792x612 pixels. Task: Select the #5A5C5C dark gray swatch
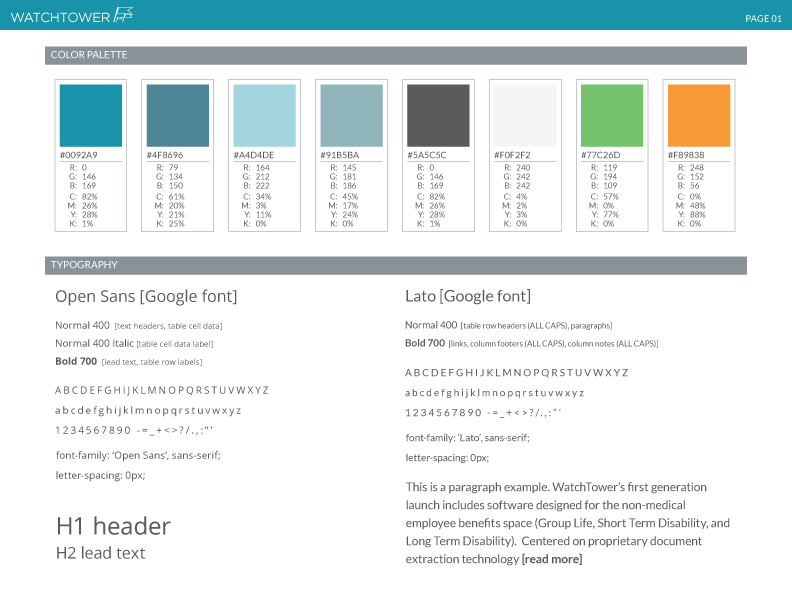(438, 116)
